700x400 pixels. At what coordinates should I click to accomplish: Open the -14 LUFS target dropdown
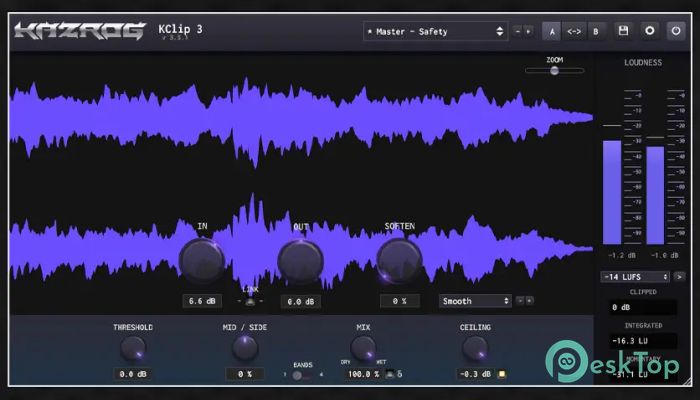pos(635,277)
